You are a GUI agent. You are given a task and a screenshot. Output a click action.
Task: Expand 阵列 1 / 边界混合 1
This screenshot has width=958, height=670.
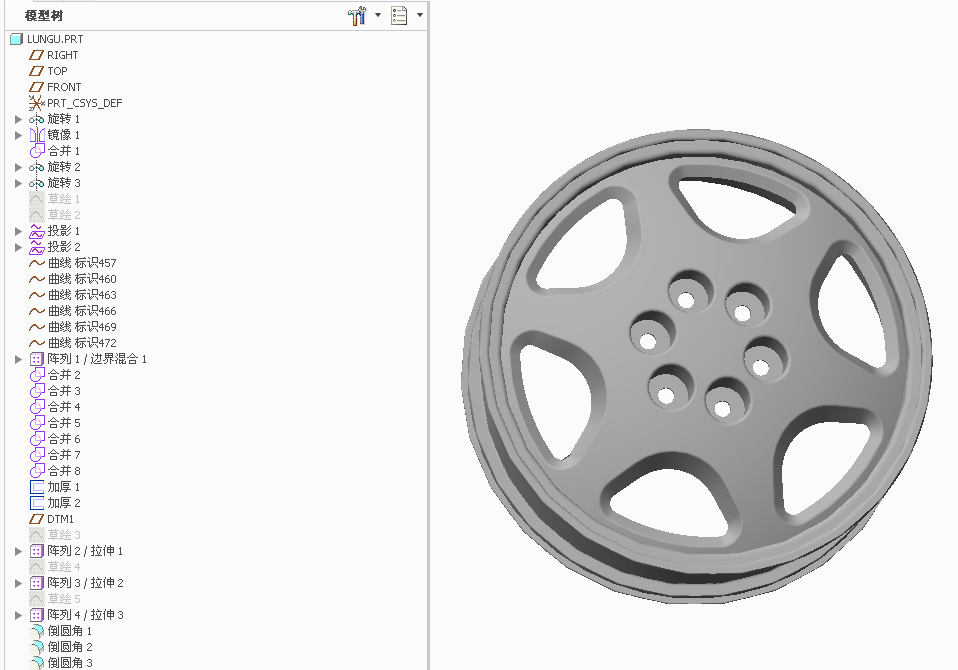coord(18,359)
